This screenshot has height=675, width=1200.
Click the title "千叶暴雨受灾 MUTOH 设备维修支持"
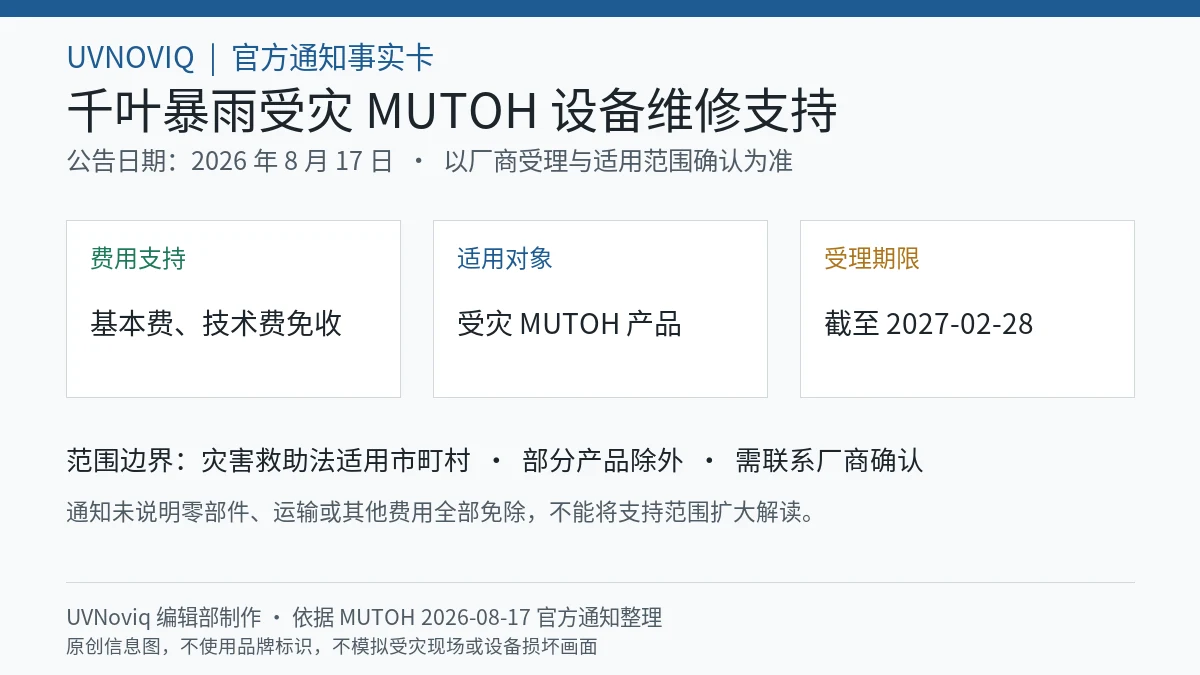(452, 111)
